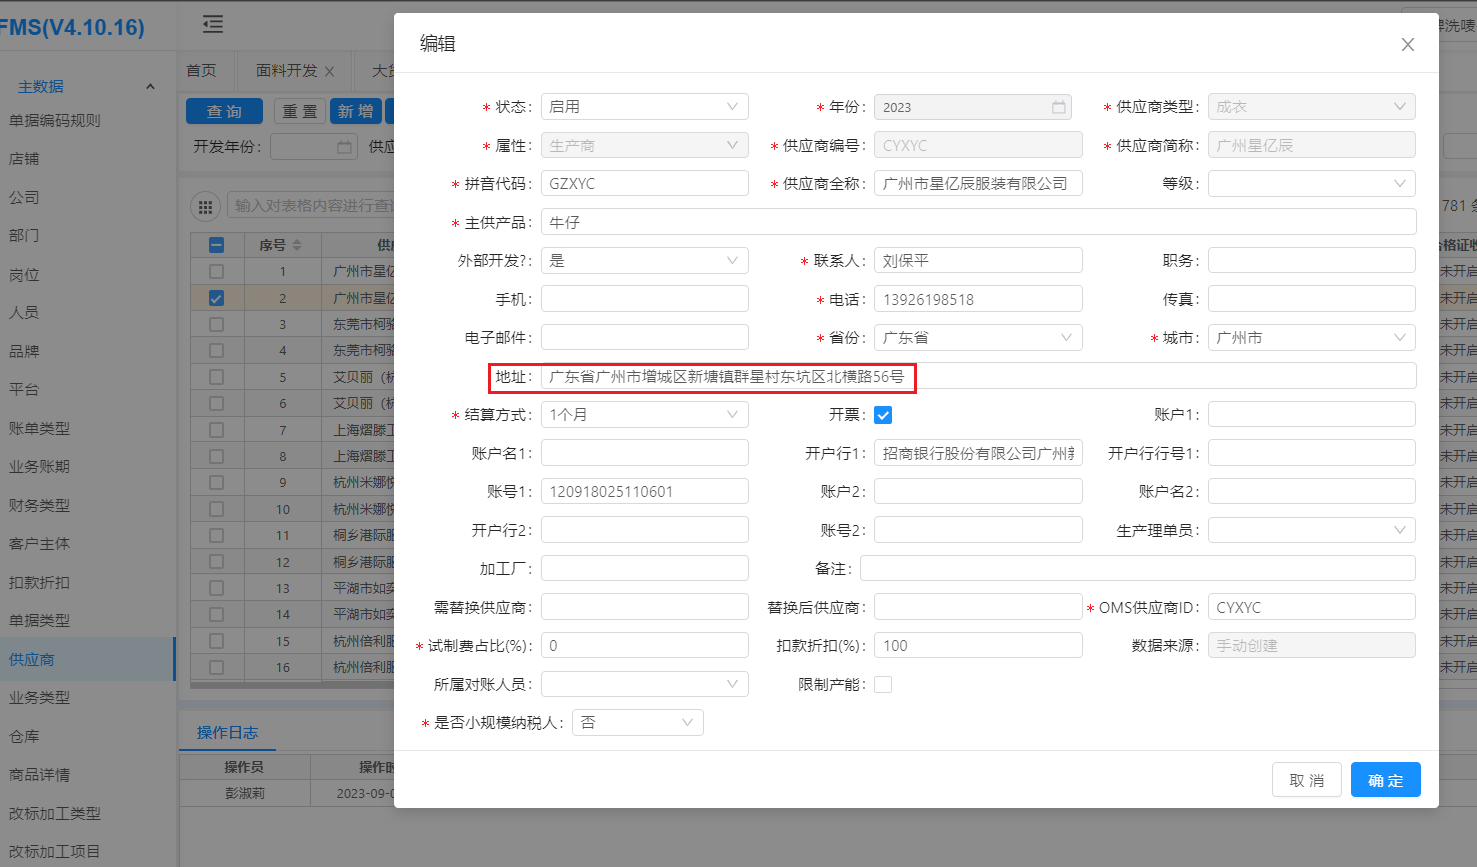
Task: Collapse the 主数据 menu group arrow
Action: 150,87
